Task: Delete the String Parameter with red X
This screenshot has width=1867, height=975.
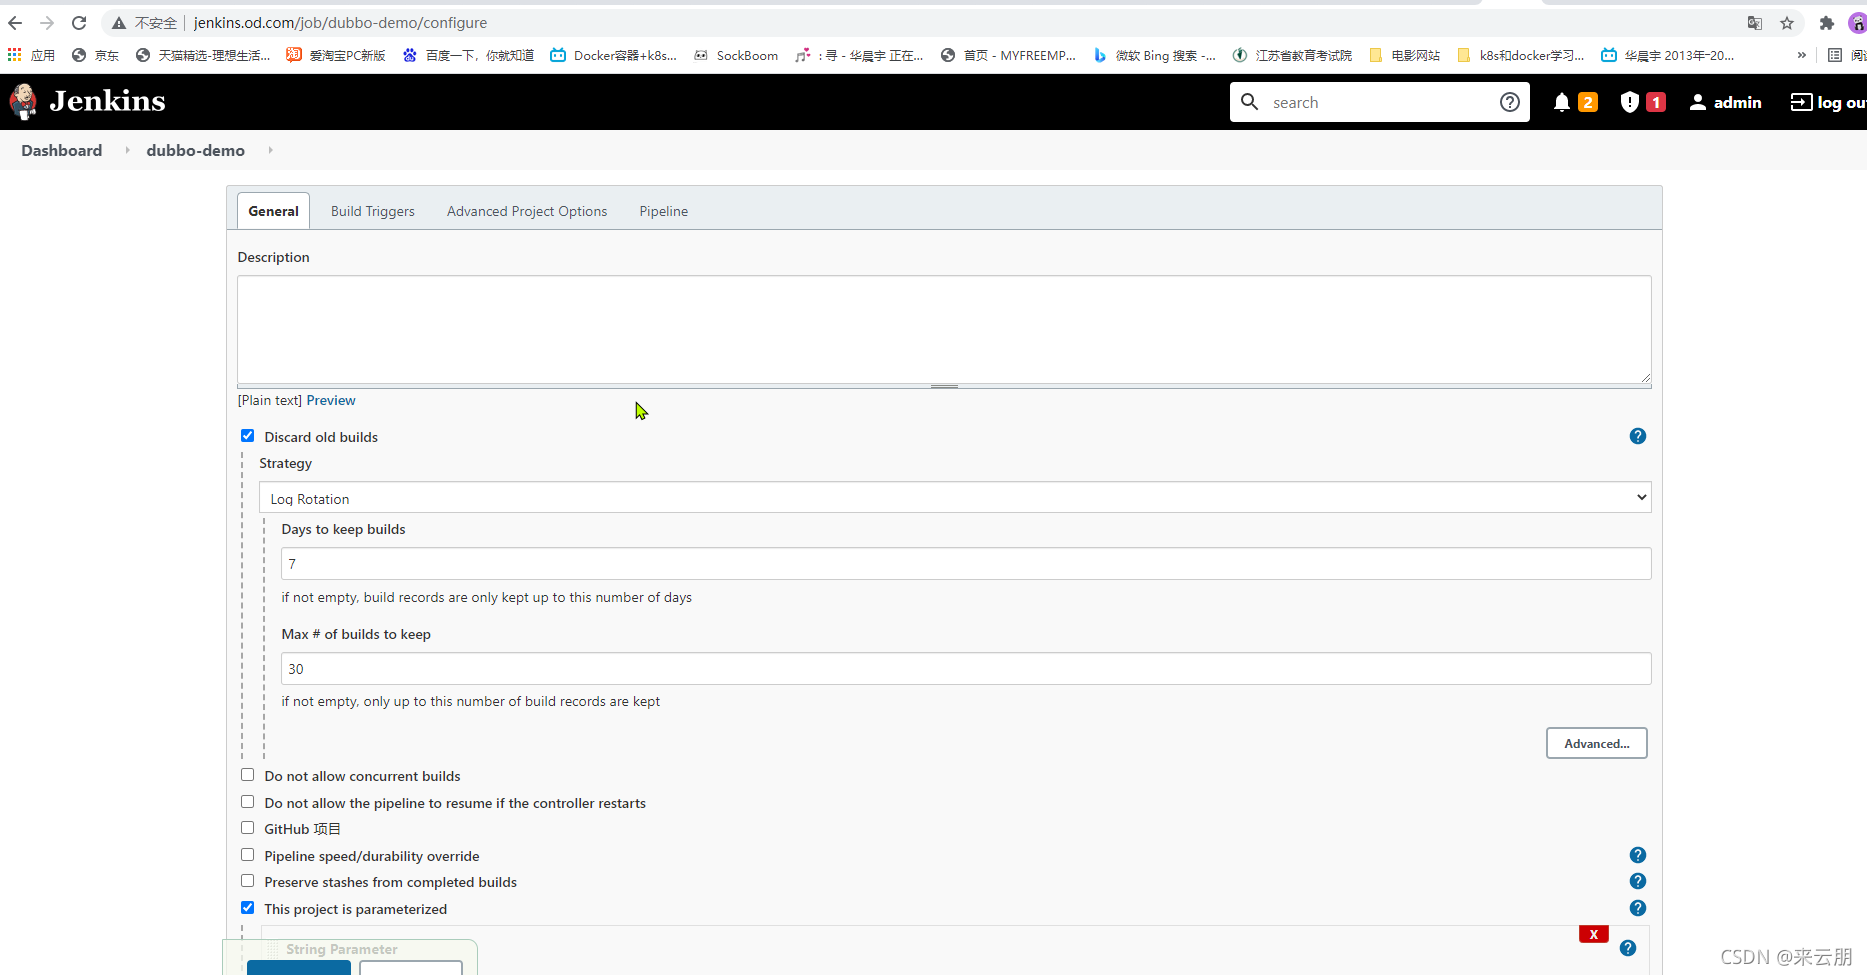Action: 1594,934
